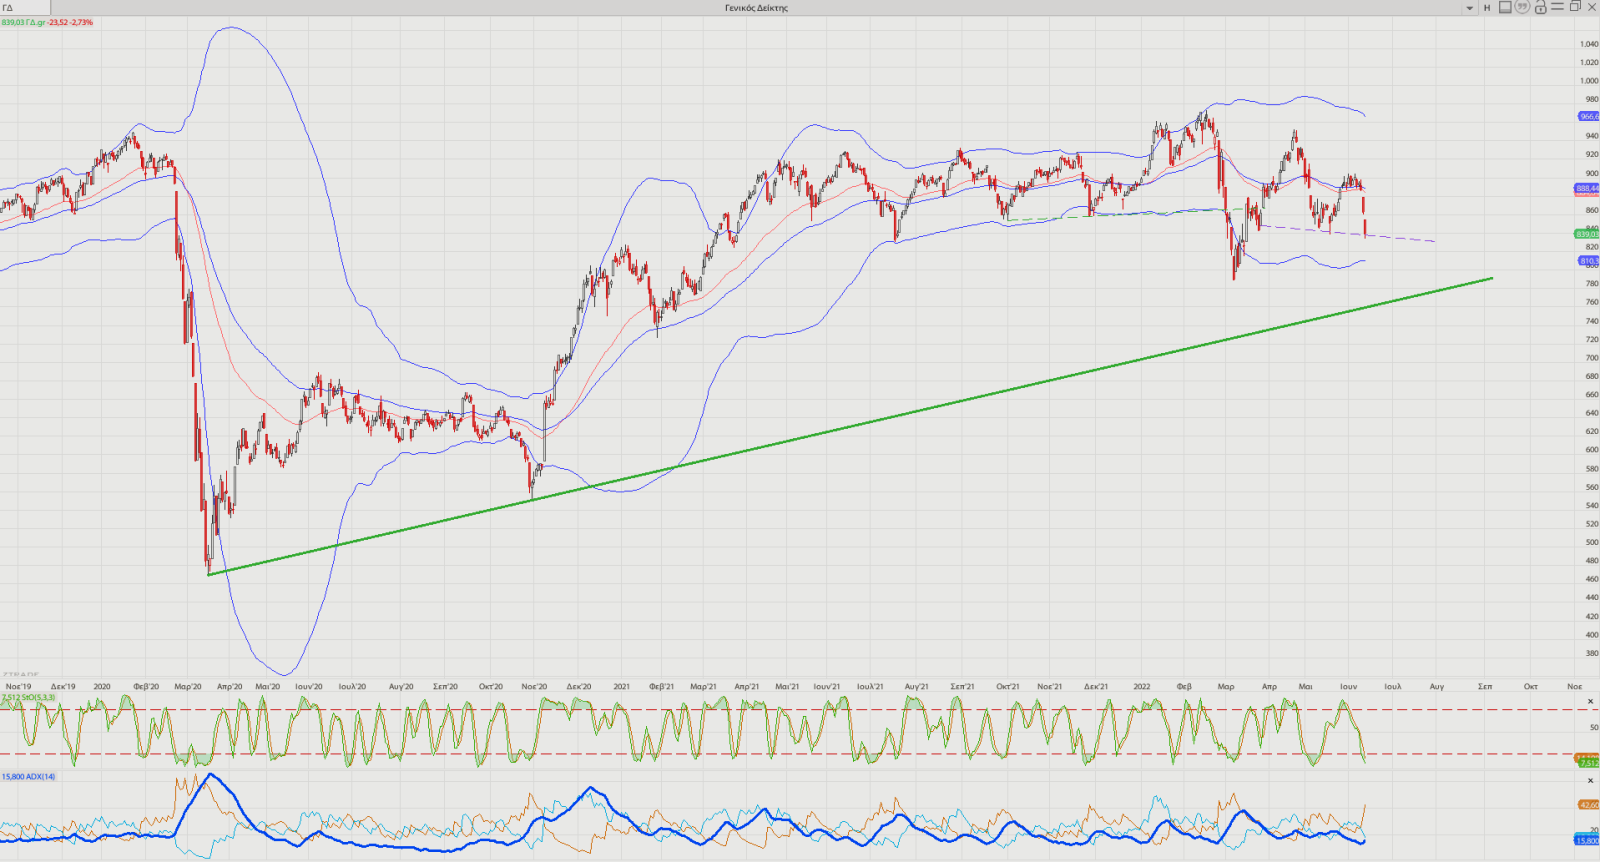Click the 700 price axis label
The image size is (1600, 862).
pos(1591,358)
